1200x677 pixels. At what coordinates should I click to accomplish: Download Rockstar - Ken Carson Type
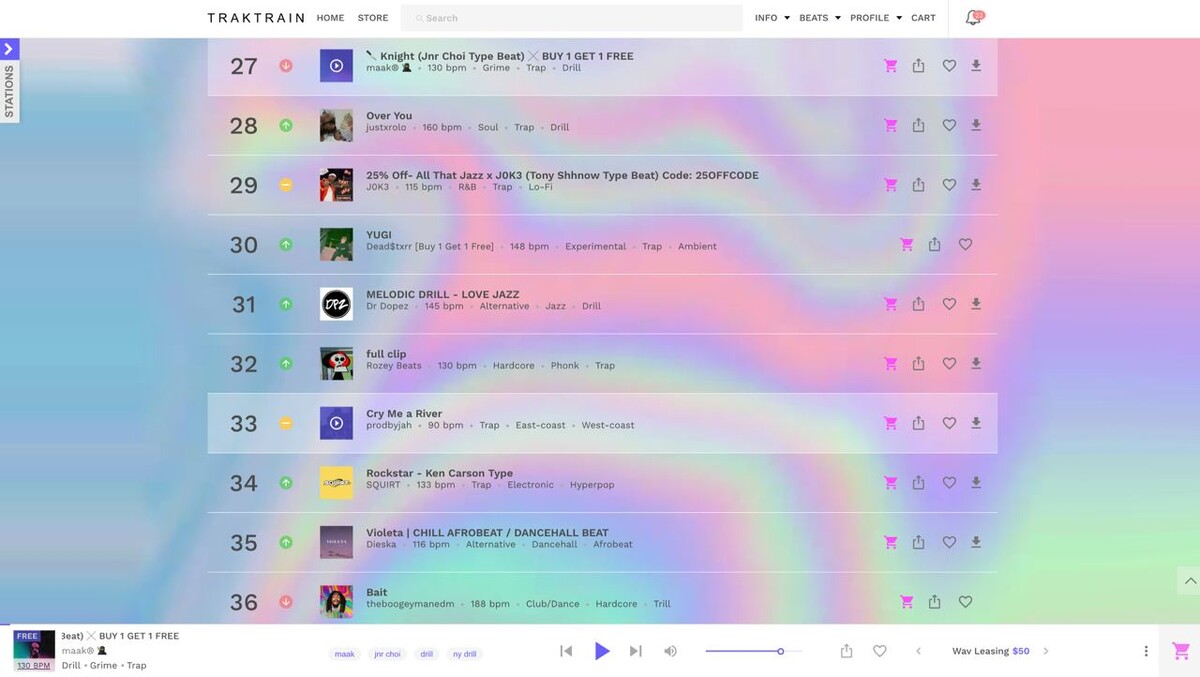[x=976, y=483]
